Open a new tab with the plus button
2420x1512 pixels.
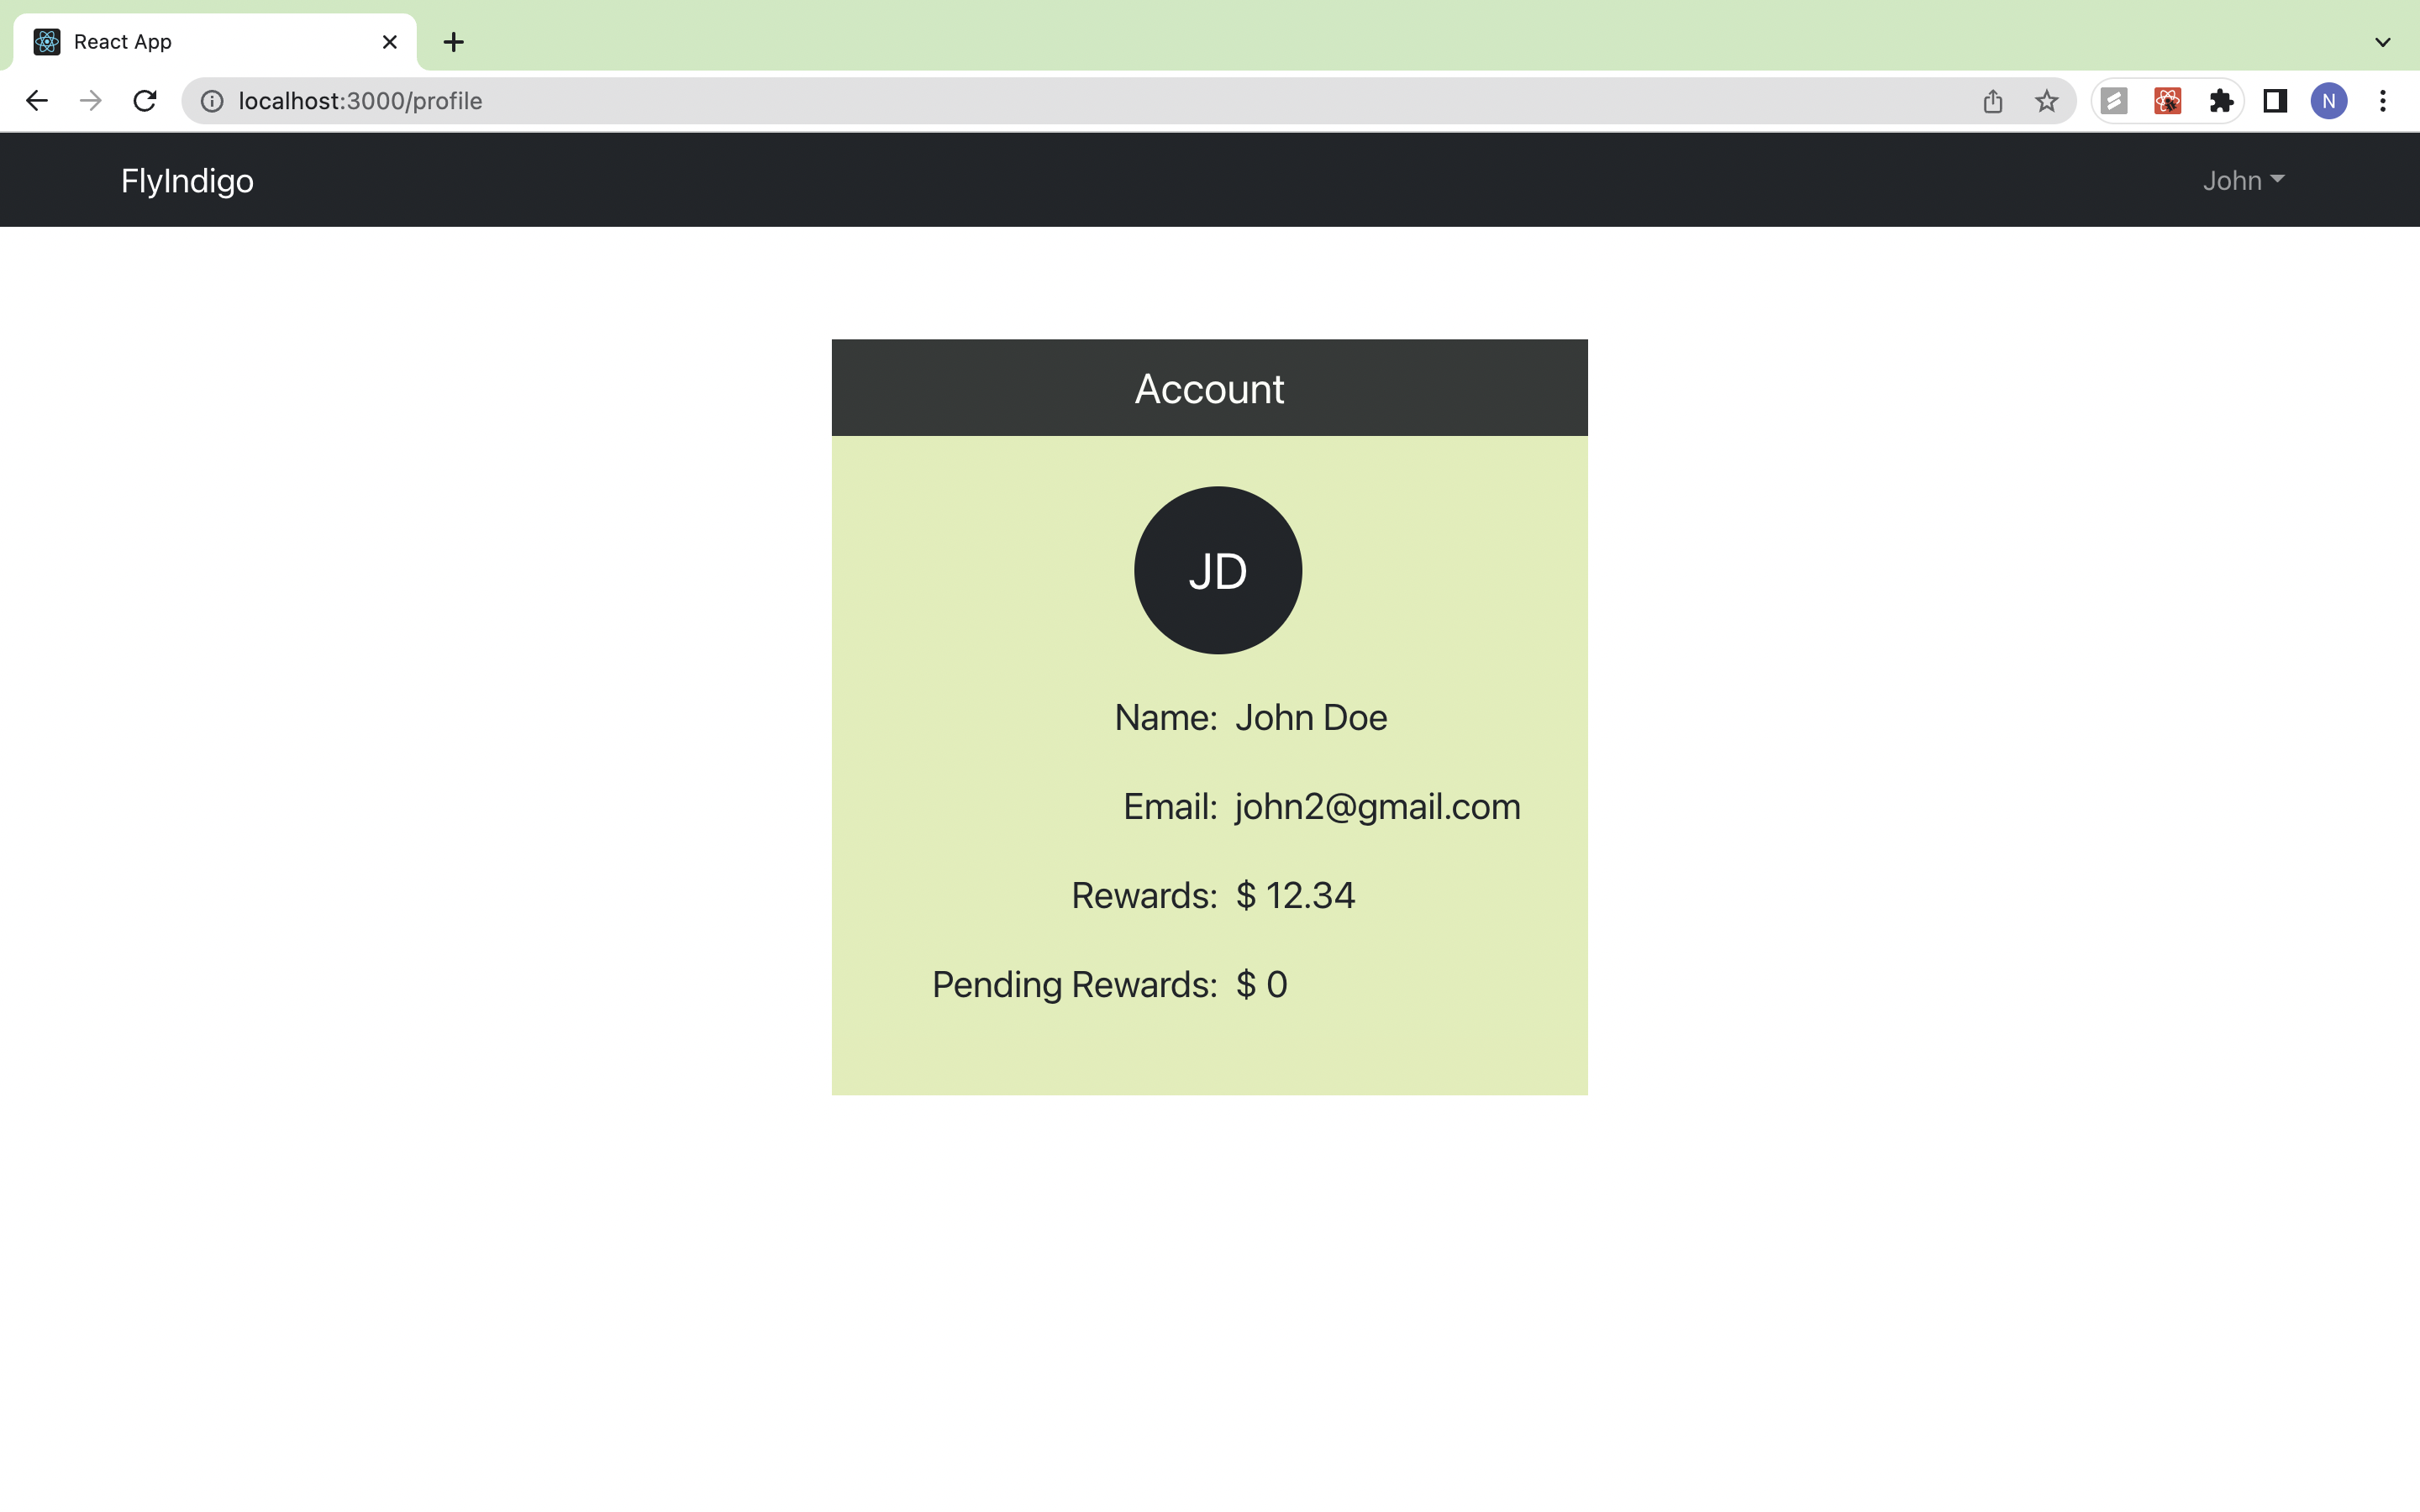click(x=454, y=41)
